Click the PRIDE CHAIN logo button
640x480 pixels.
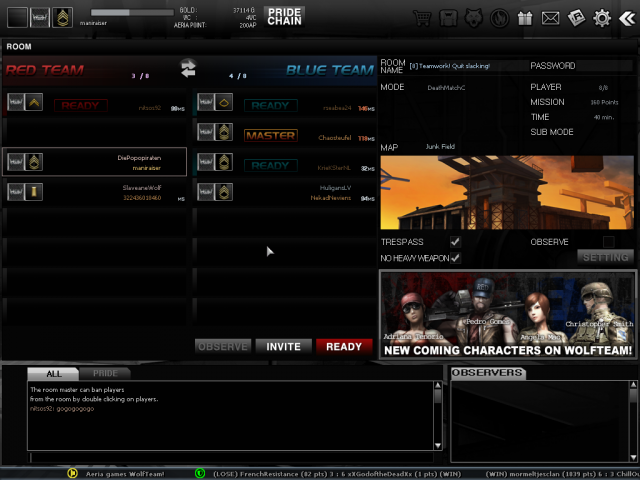click(x=285, y=16)
